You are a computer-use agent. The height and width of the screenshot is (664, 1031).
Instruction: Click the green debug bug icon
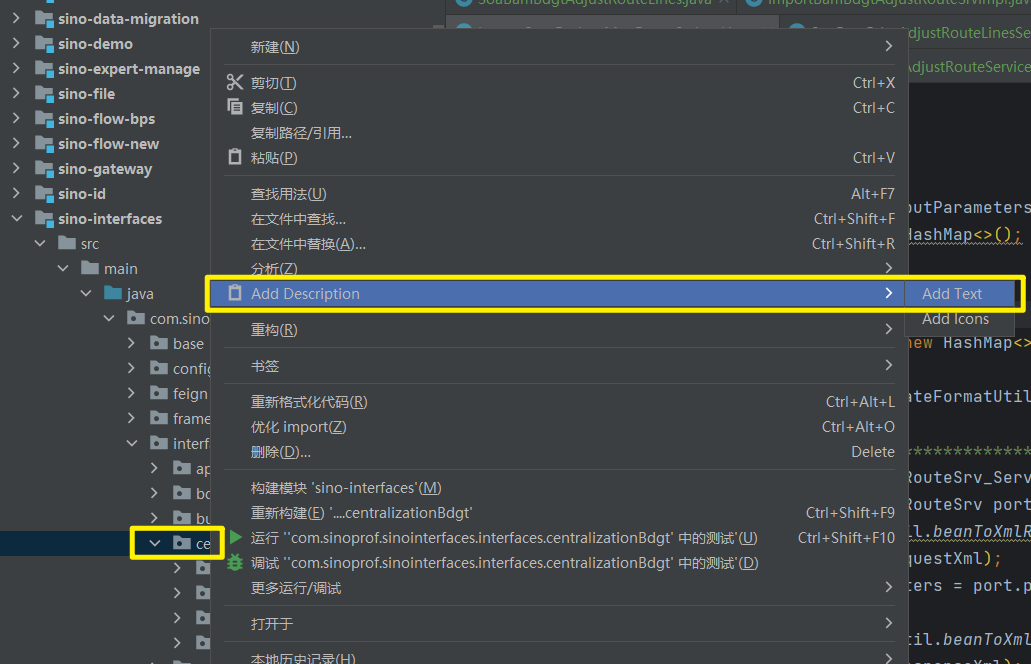pyautogui.click(x=235, y=563)
